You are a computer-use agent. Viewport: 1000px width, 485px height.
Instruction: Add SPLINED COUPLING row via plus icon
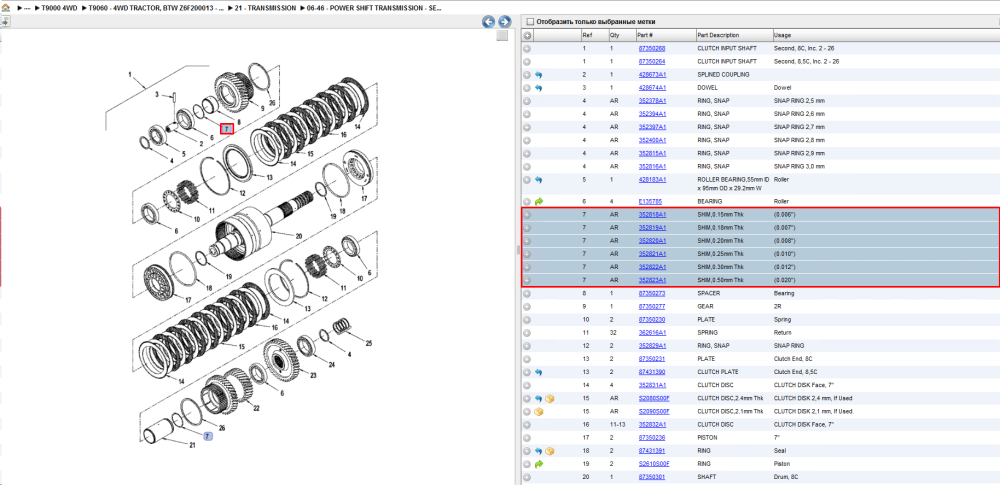[527, 75]
